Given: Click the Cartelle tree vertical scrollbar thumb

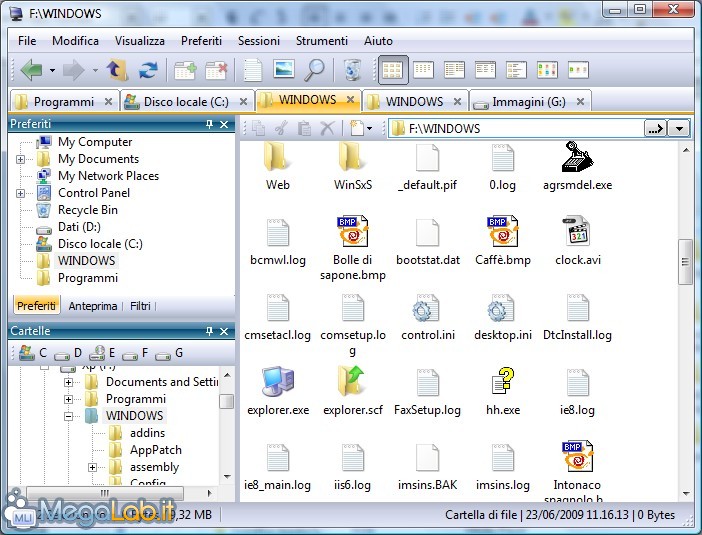Looking at the screenshot, I should coord(227,402).
